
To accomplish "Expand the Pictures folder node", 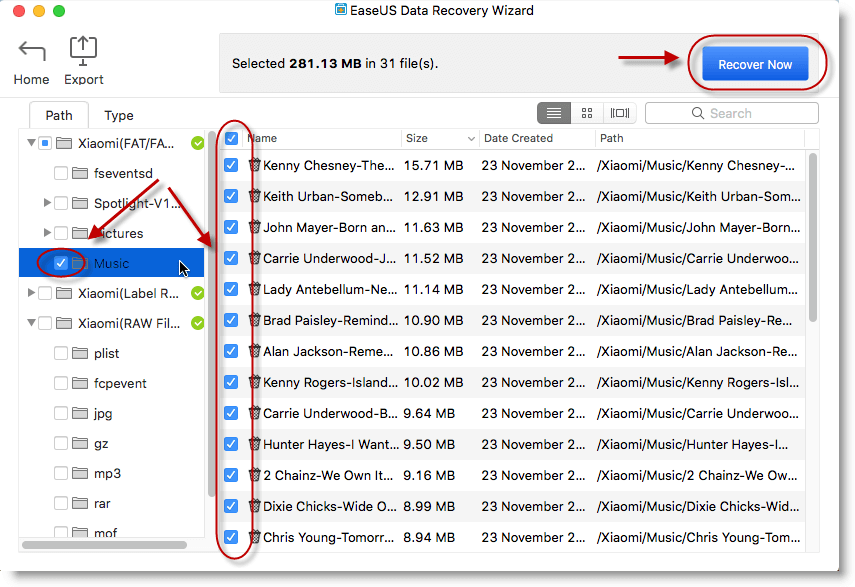I will coord(47,233).
